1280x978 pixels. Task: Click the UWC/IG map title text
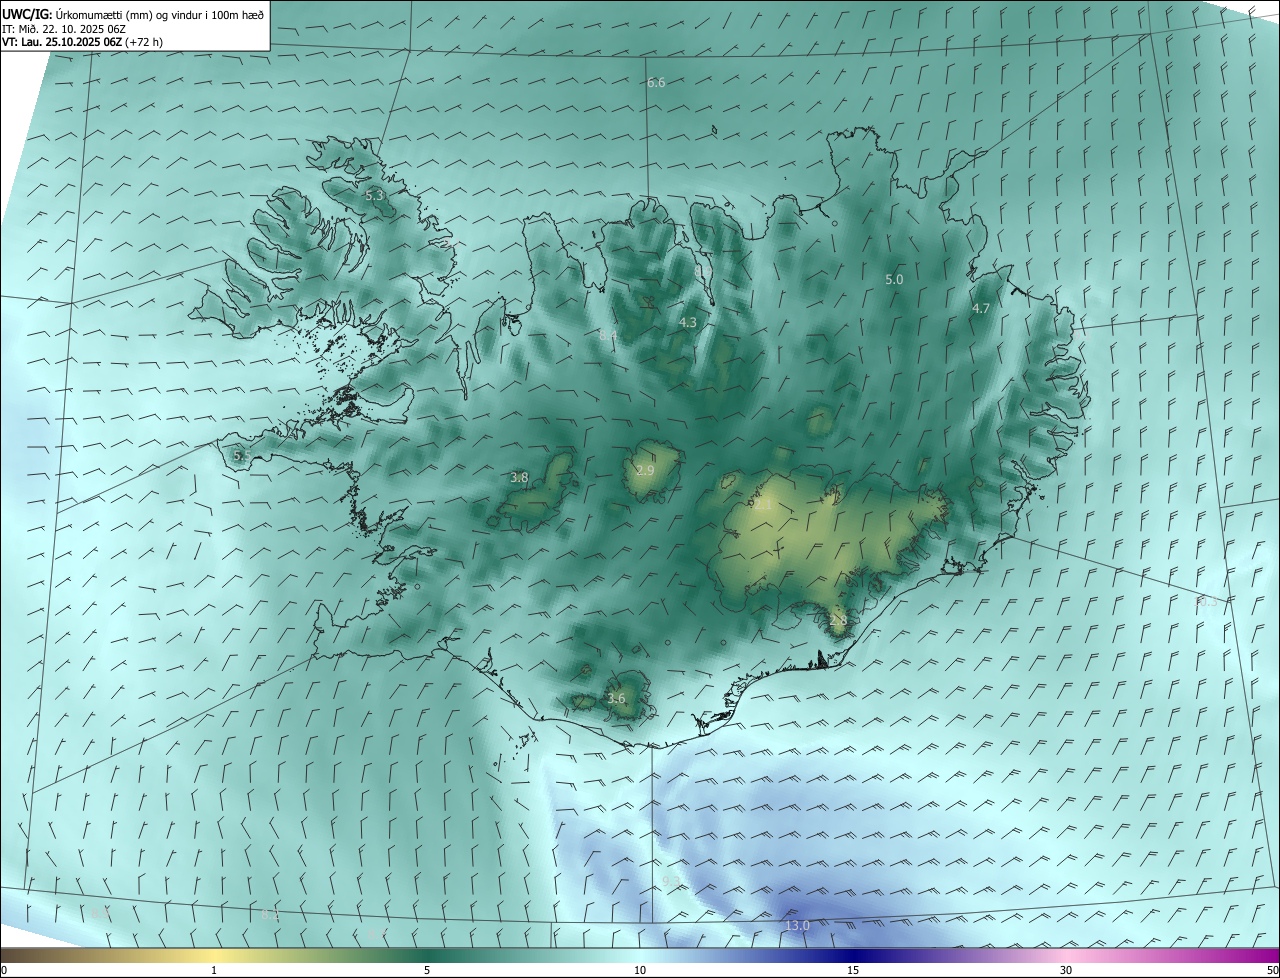coord(133,15)
